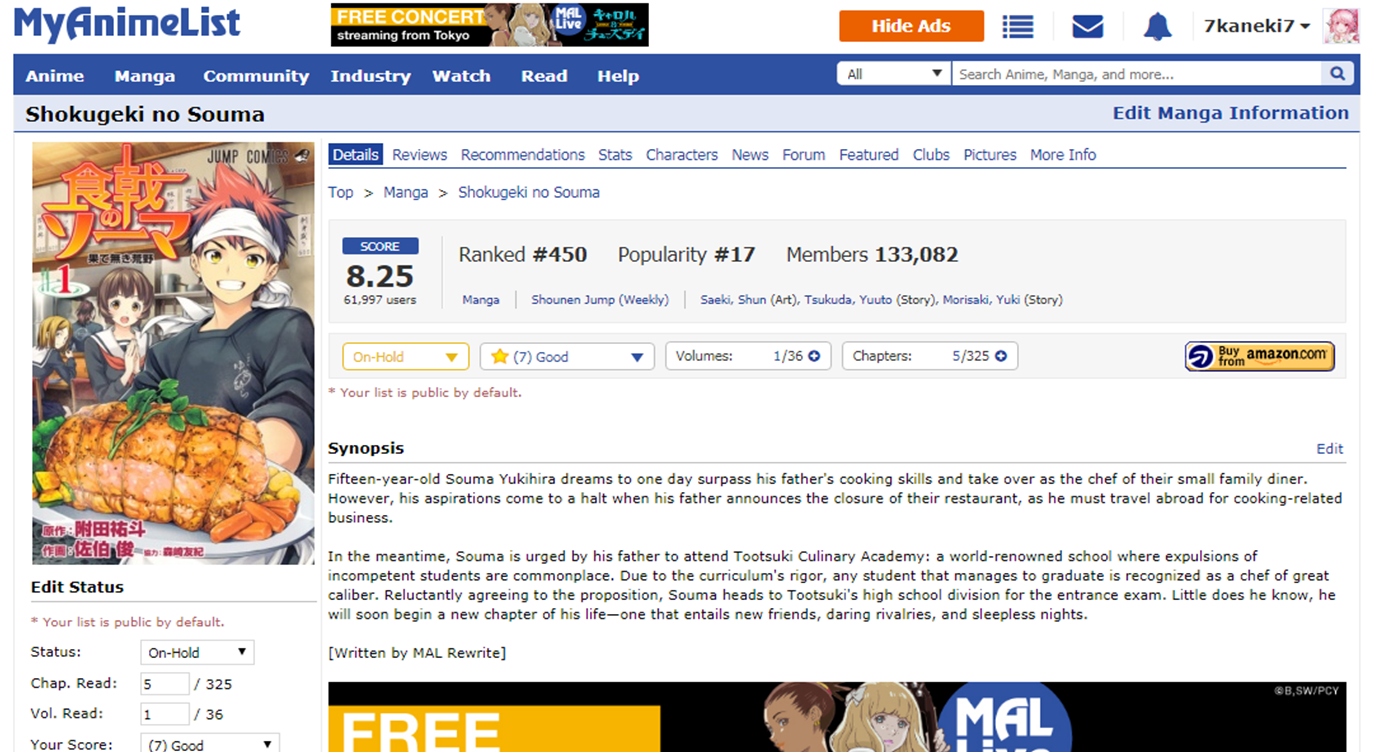
Task: Open the (7) Good score dropdown
Action: pos(567,356)
